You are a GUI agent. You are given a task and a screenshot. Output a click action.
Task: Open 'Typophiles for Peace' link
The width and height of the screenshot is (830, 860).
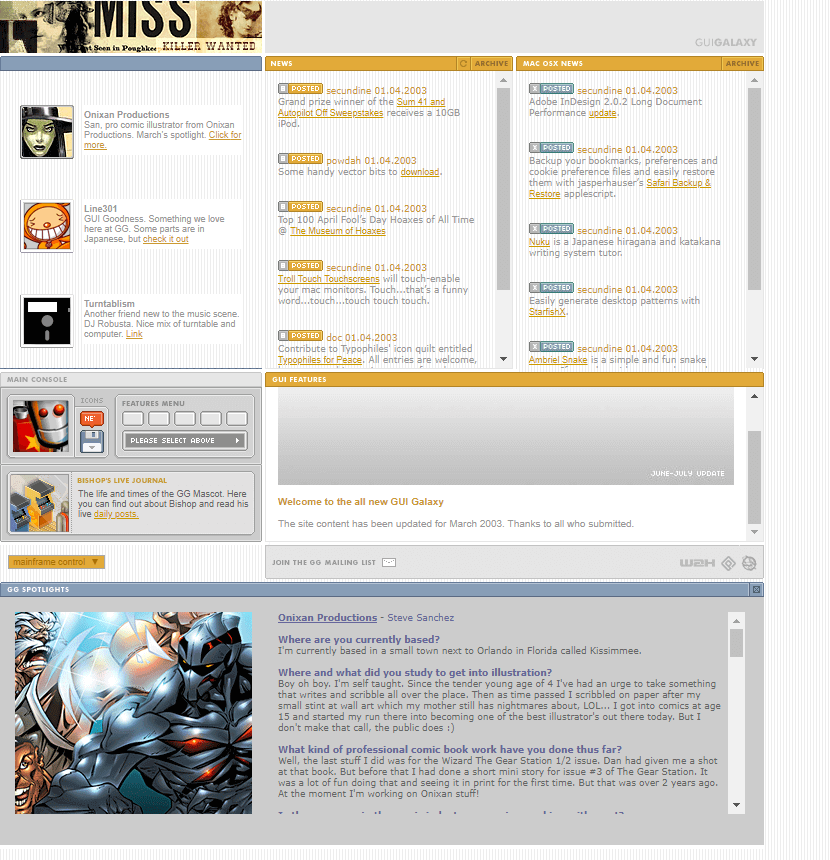tap(320, 360)
